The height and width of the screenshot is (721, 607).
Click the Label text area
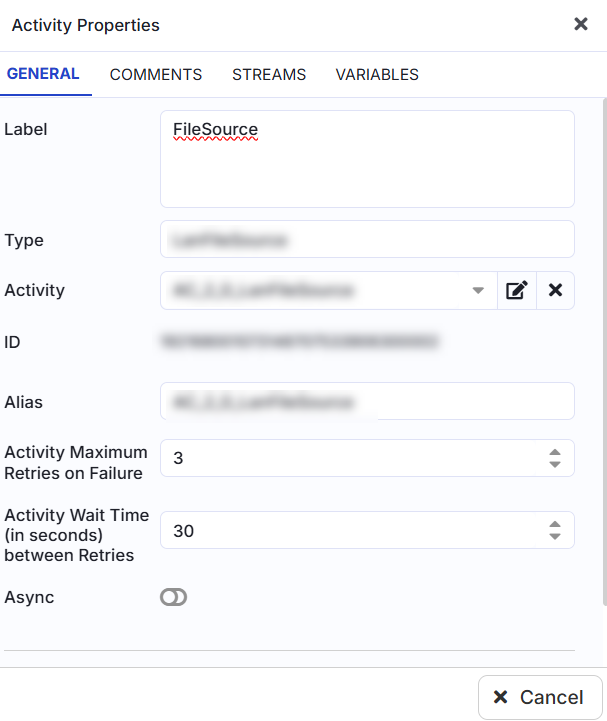click(x=367, y=159)
